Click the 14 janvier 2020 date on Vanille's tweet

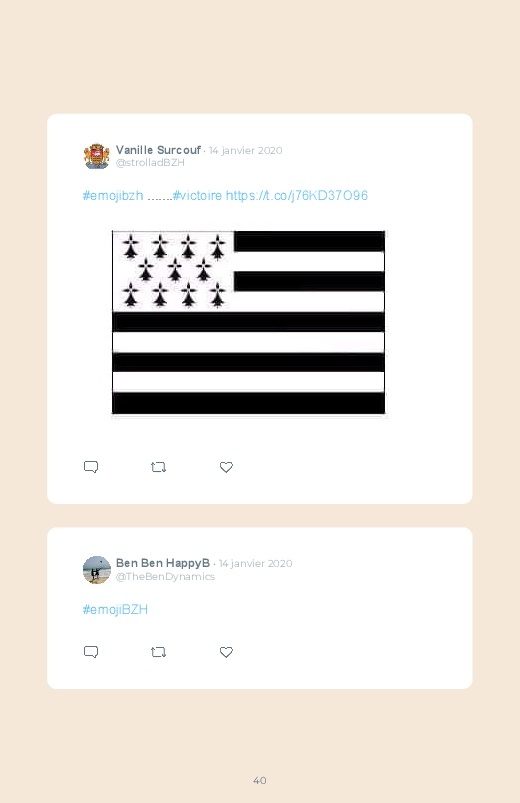245,151
